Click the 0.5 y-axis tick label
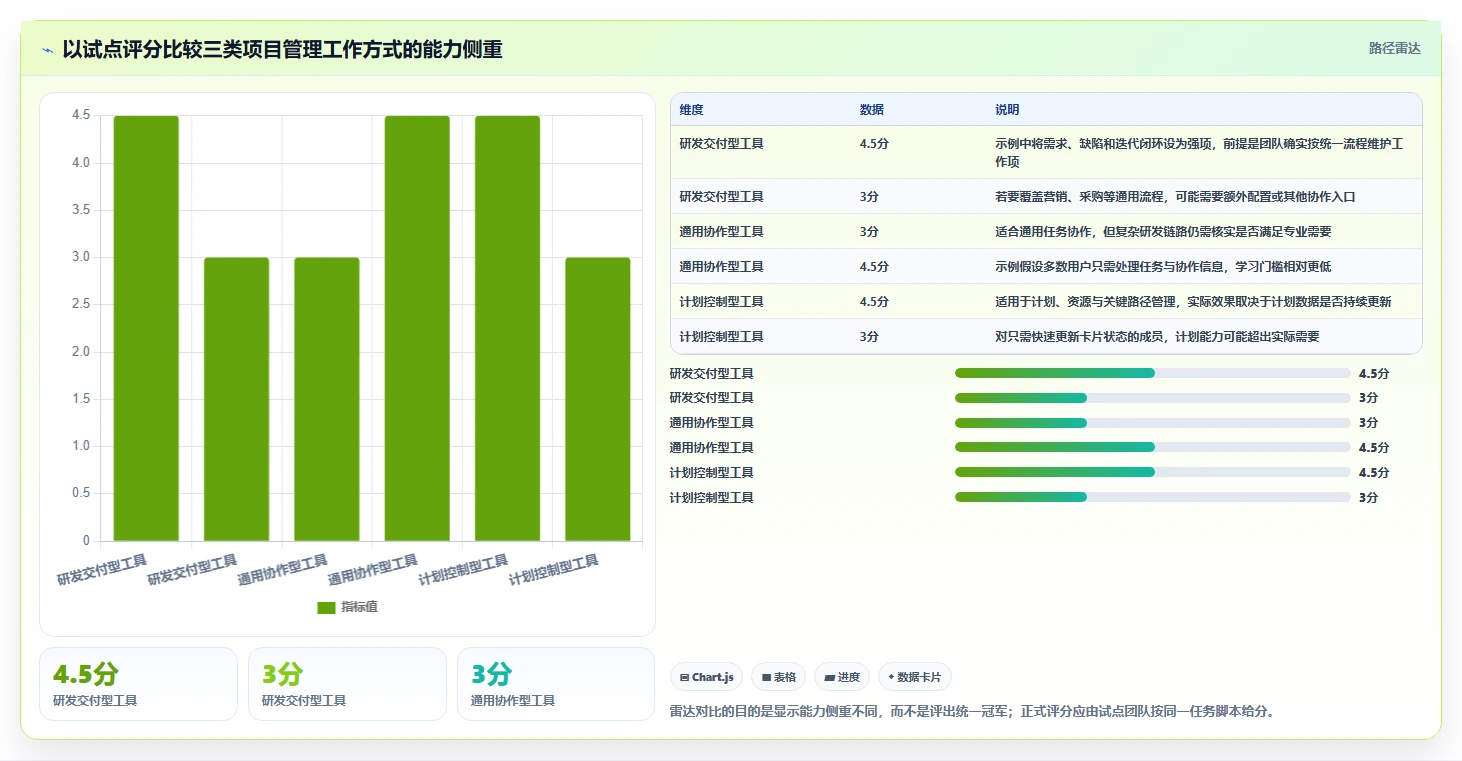Screen dimensions: 1462x761 (x=81, y=494)
